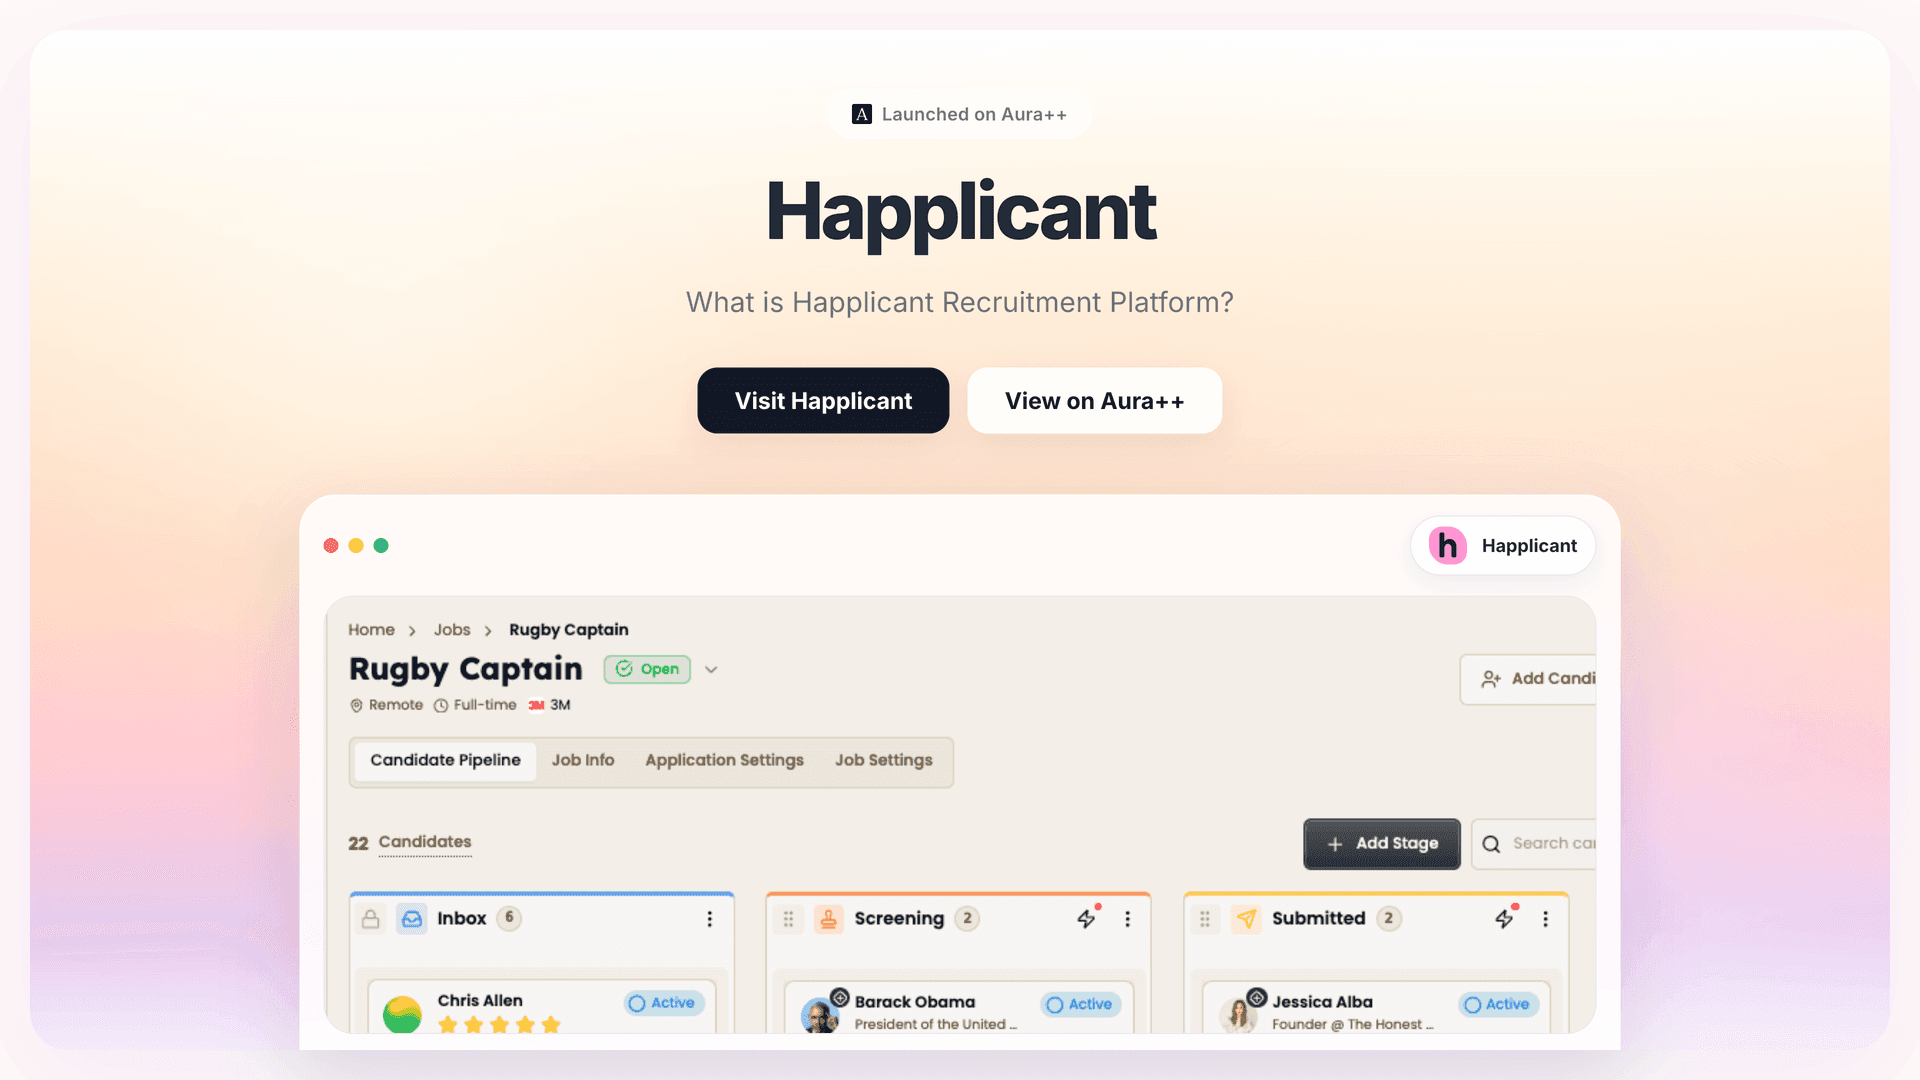Click the lock icon in Inbox column
This screenshot has height=1080, width=1920.
point(371,919)
